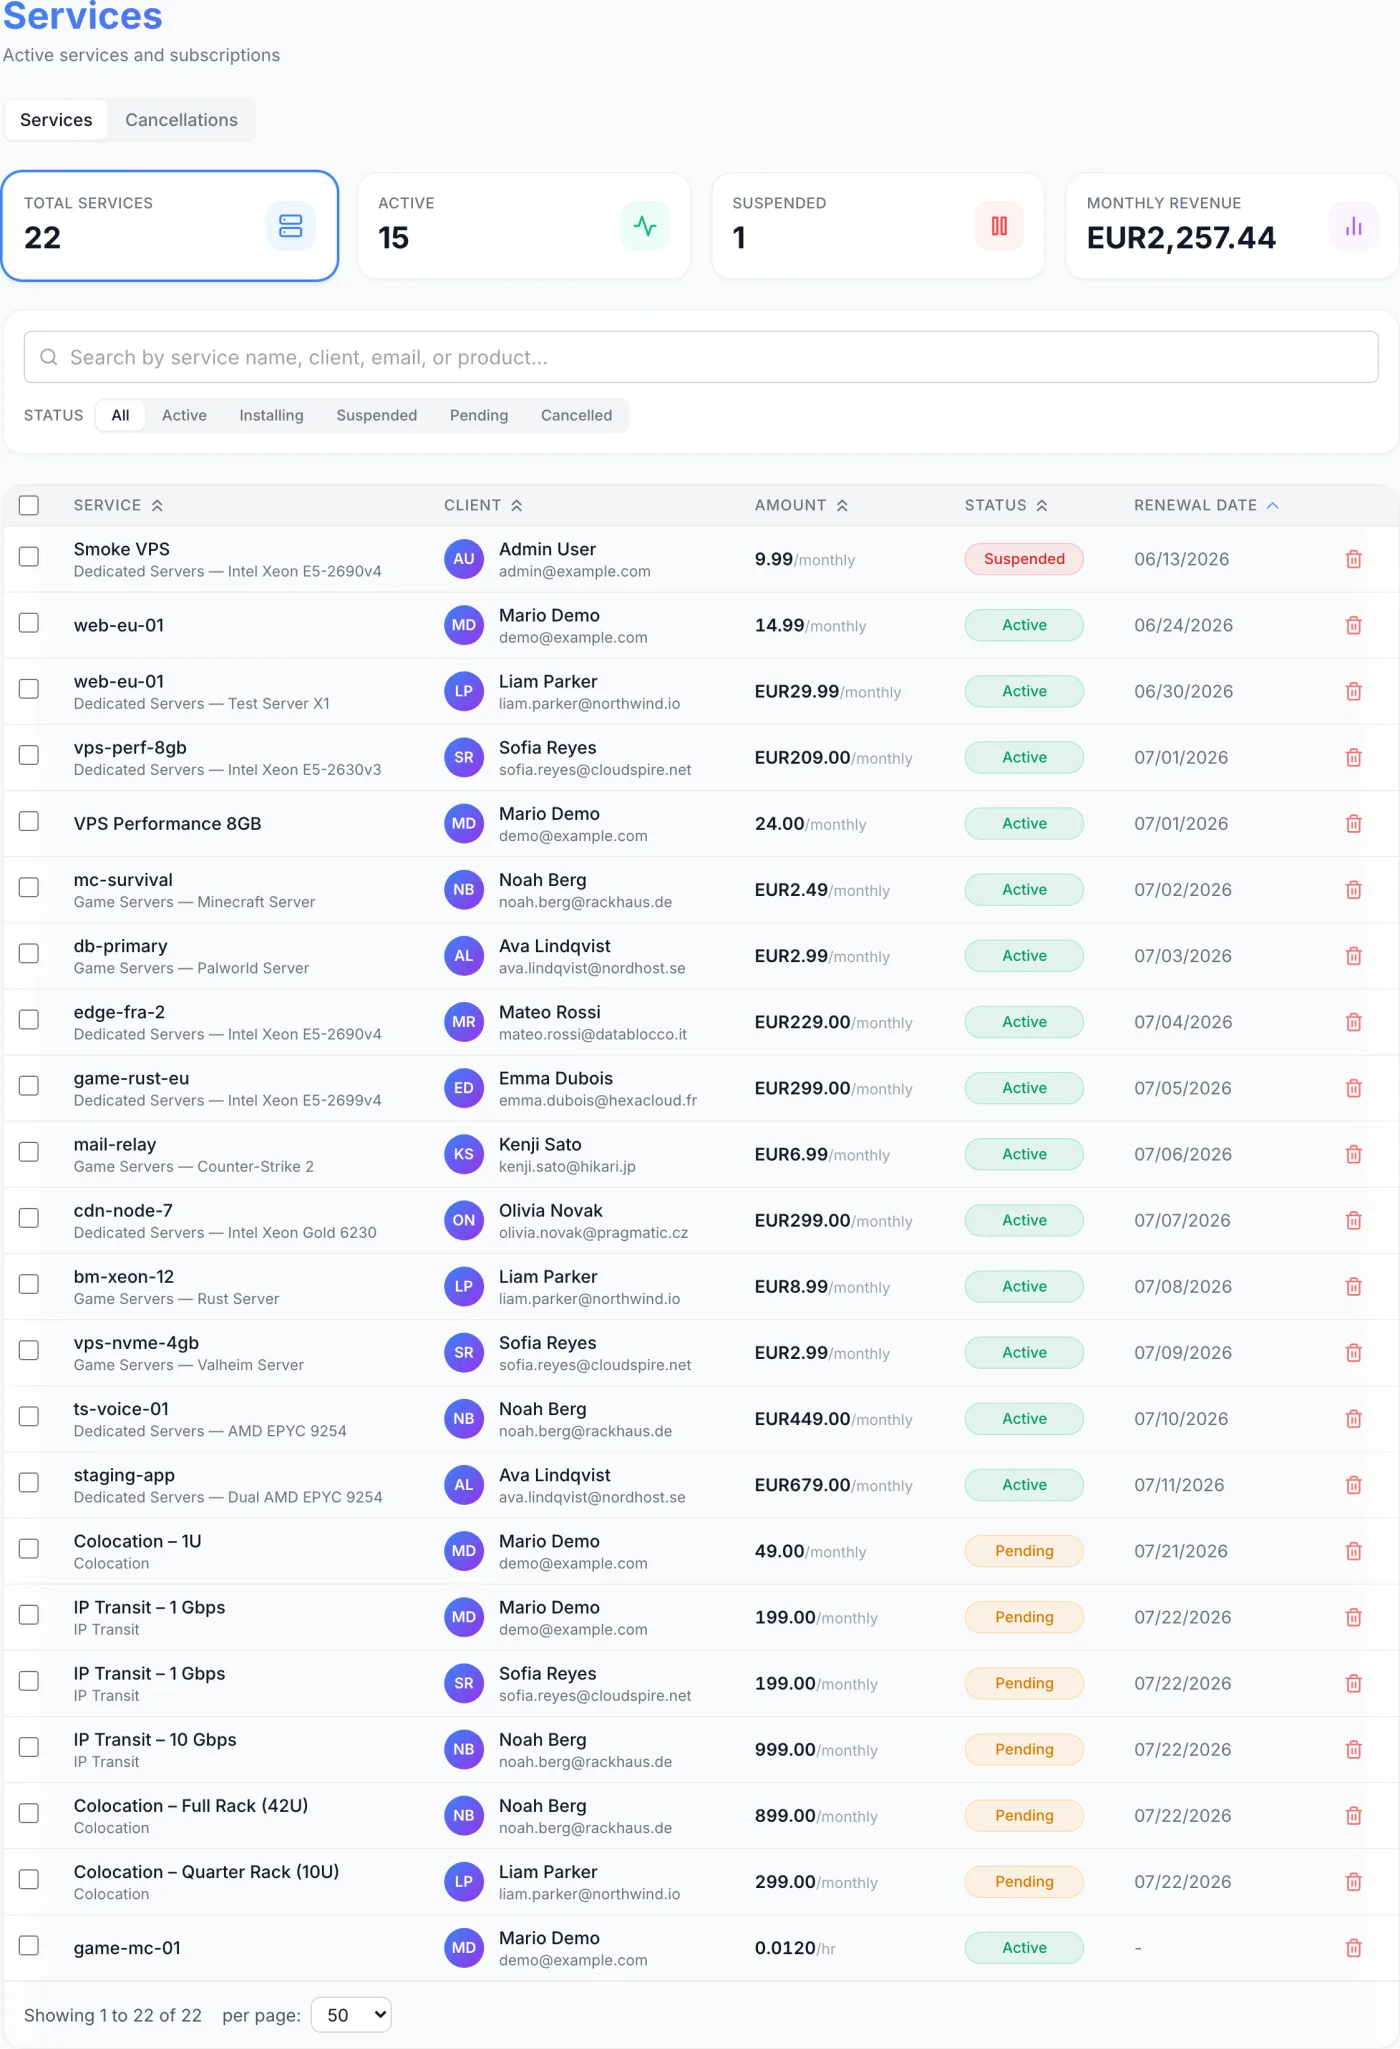Filter status by Suspended
This screenshot has height=2049, width=1400.
pyautogui.click(x=376, y=415)
